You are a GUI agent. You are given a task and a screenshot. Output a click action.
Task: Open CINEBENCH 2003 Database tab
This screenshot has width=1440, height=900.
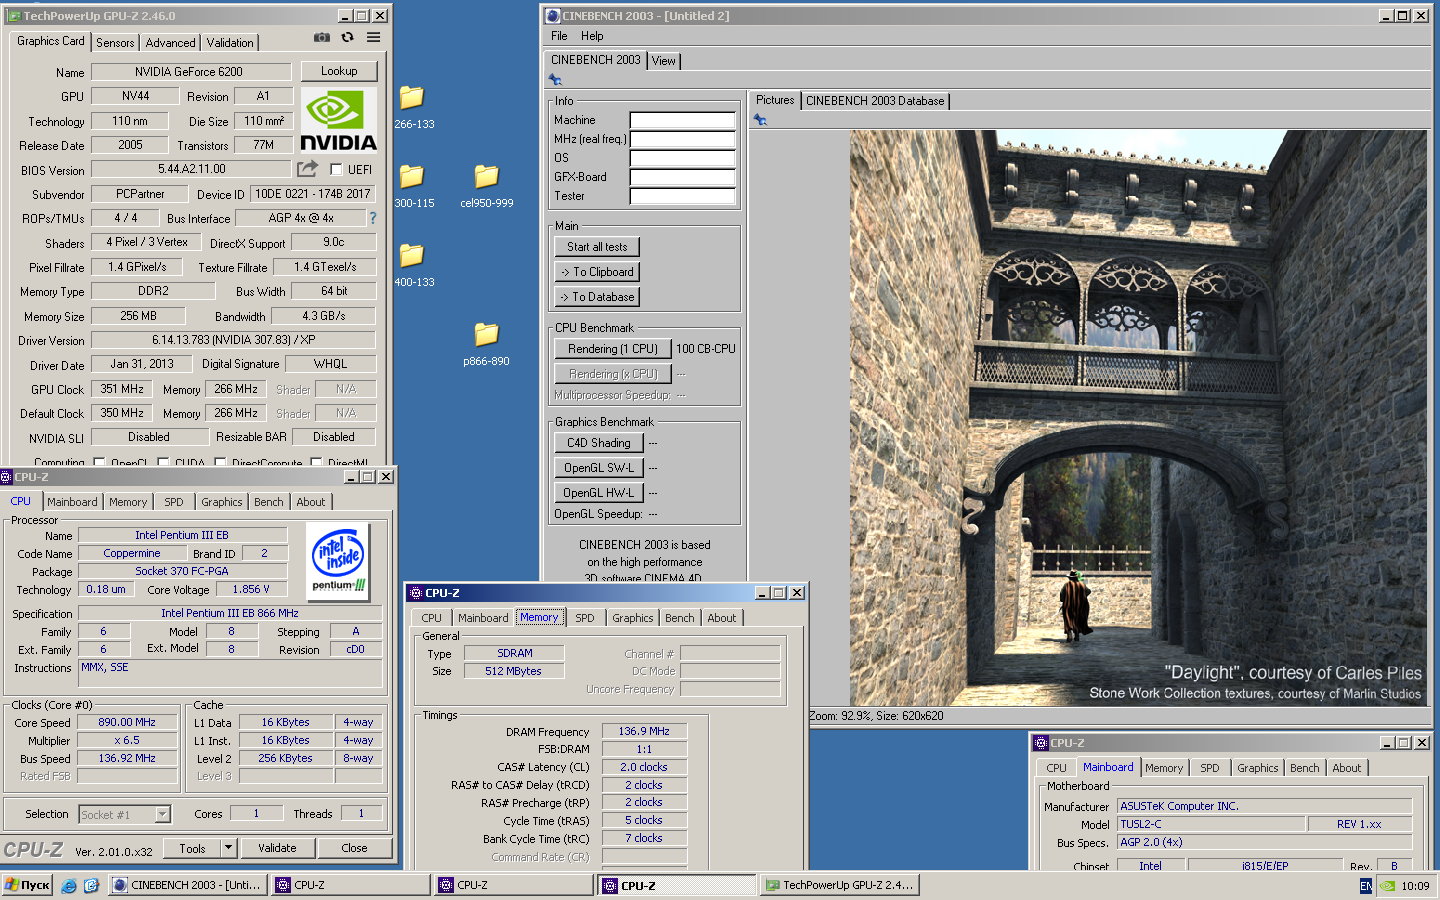coord(875,101)
